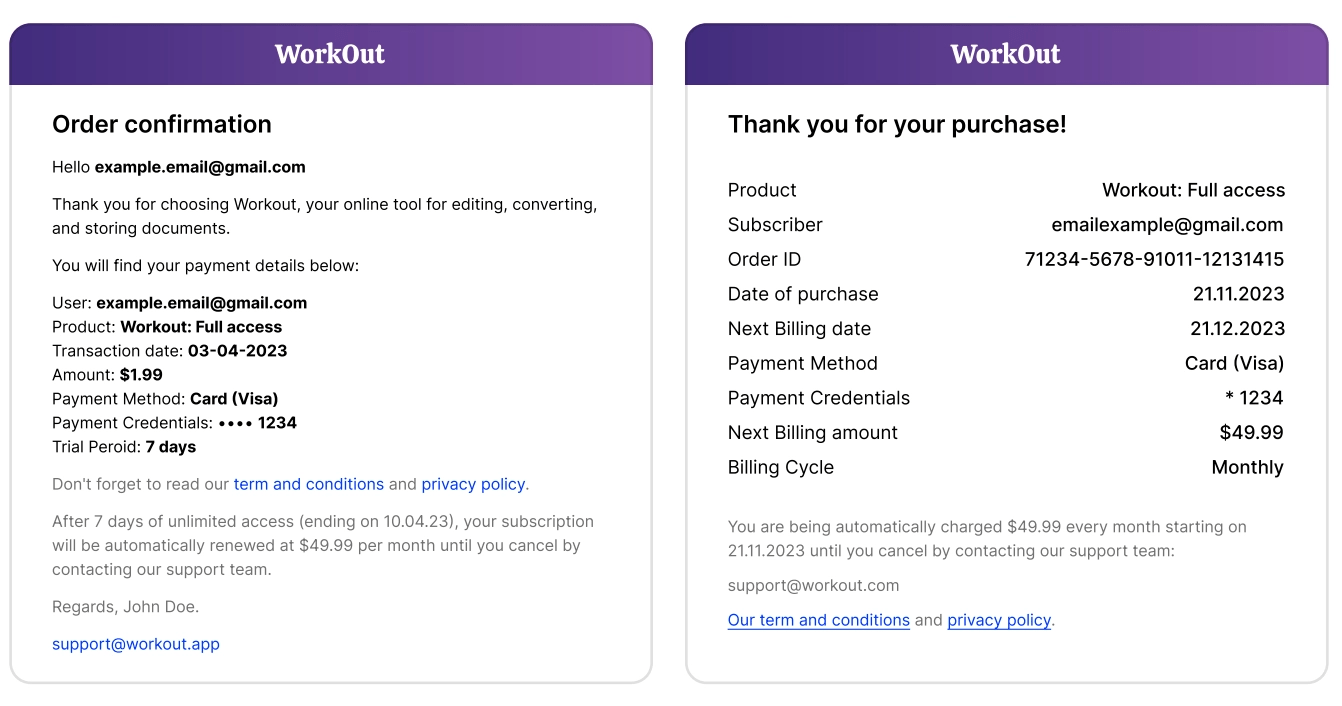The image size is (1342, 706).
Task: Click the Monthly Billing Cycle value
Action: pyautogui.click(x=1247, y=467)
